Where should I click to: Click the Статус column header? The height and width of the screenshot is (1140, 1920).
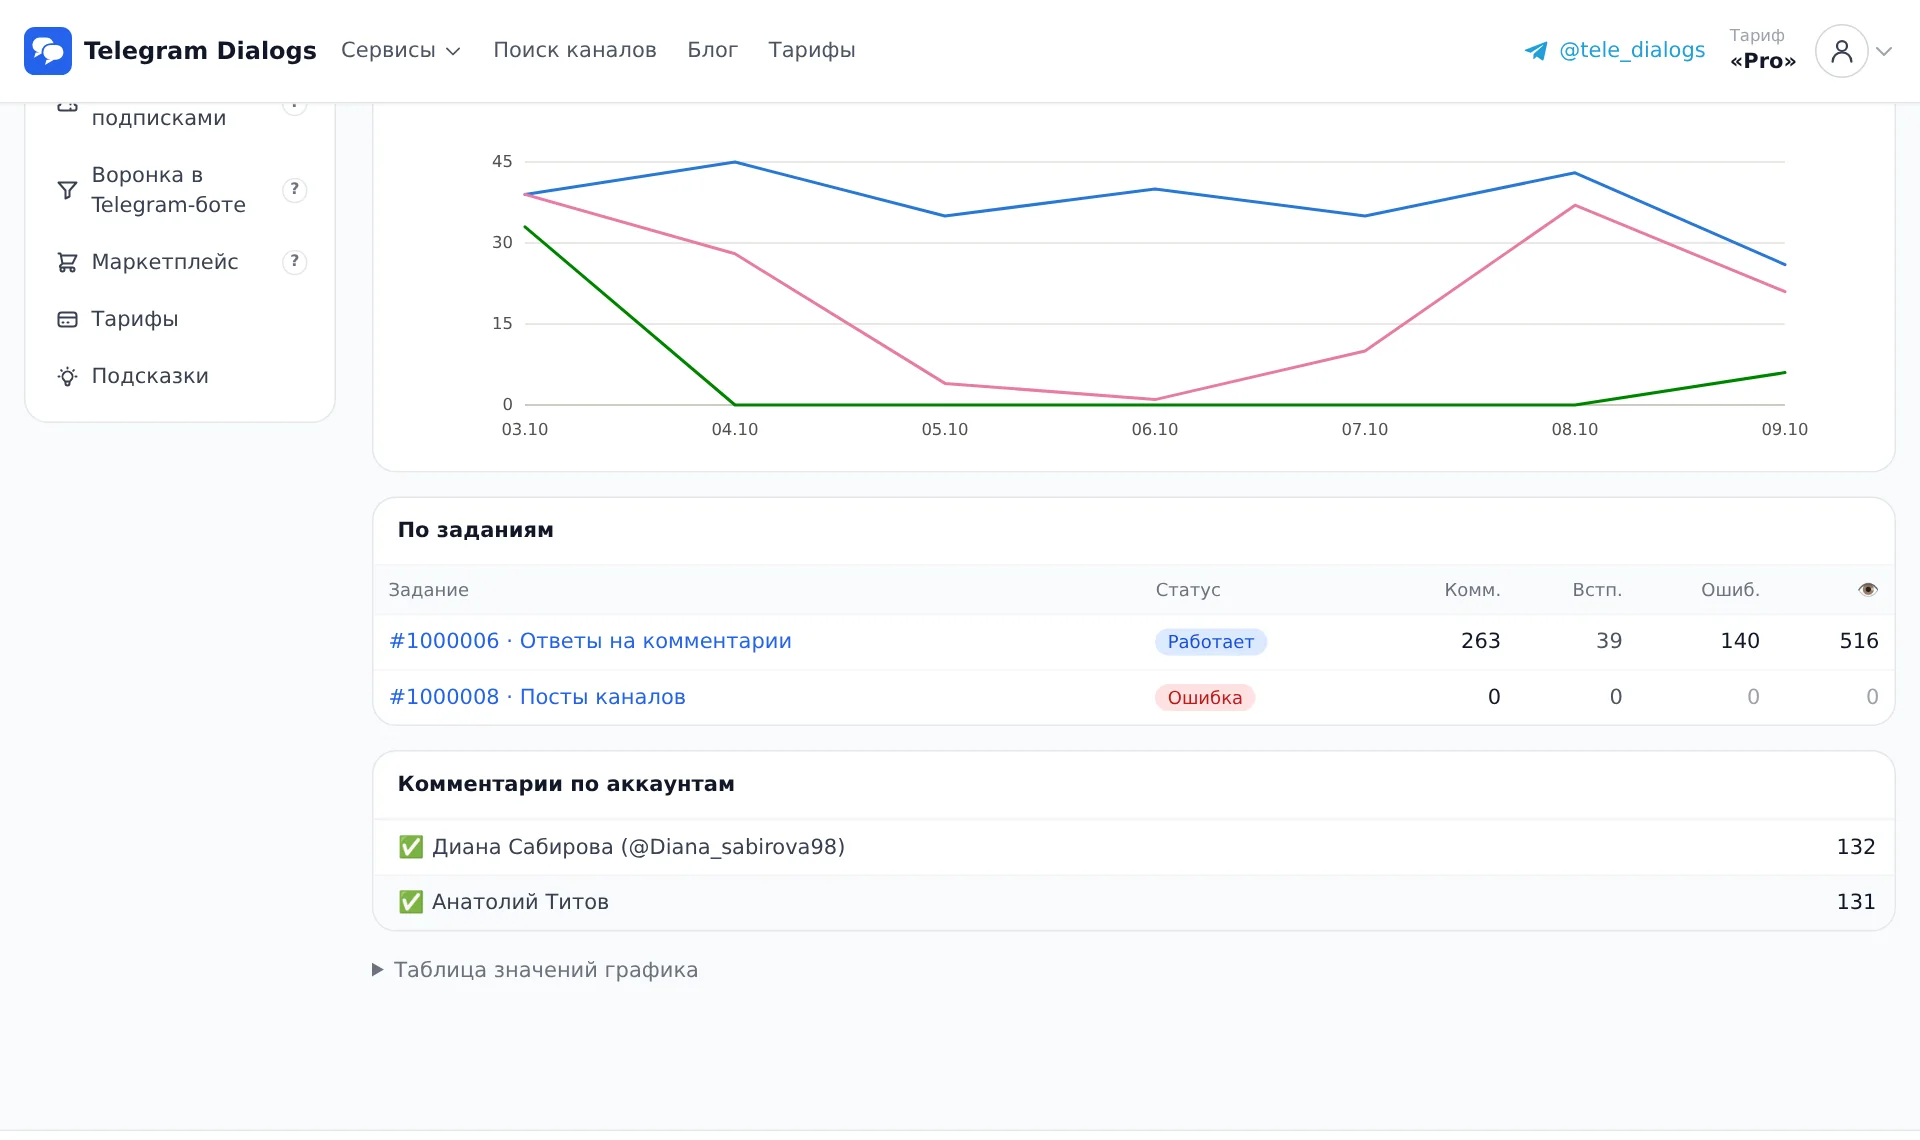coord(1188,590)
